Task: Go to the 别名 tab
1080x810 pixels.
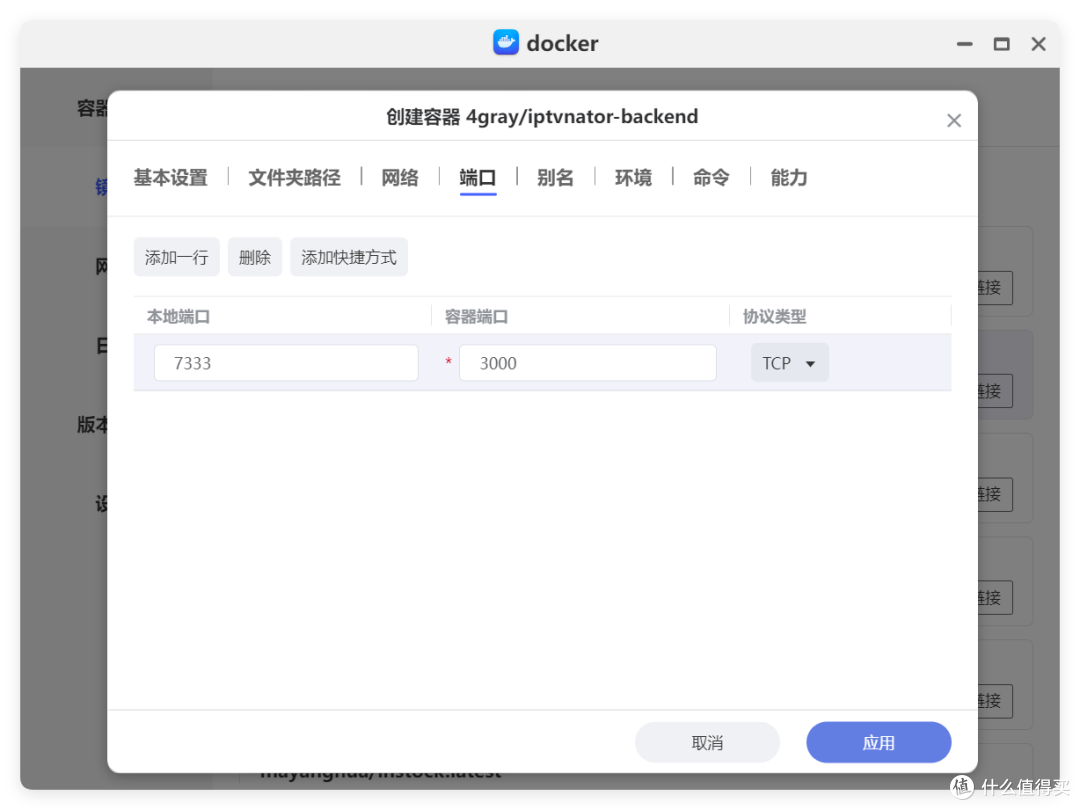Action: pos(555,178)
